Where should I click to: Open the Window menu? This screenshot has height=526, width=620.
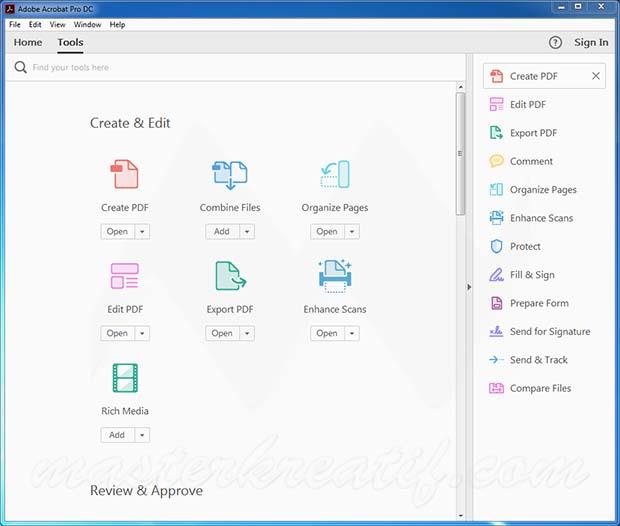87,25
